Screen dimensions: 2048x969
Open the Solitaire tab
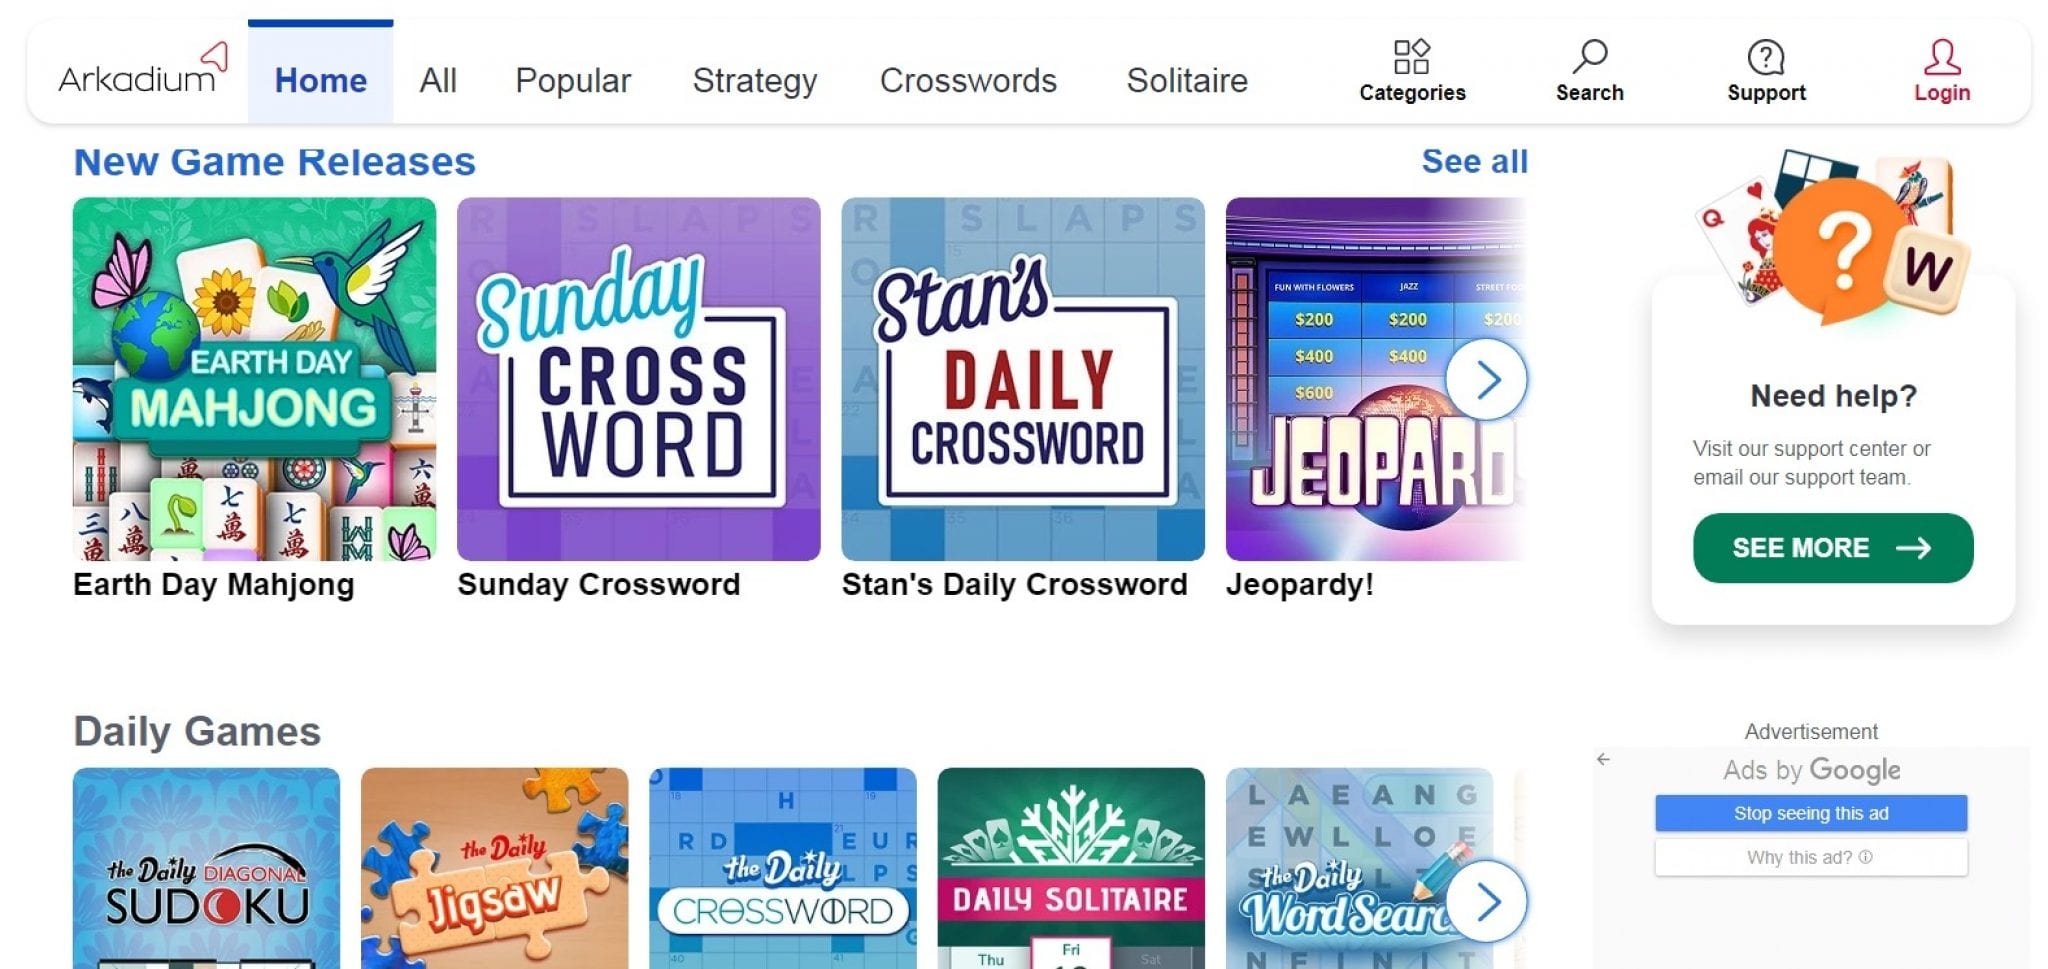click(1187, 80)
